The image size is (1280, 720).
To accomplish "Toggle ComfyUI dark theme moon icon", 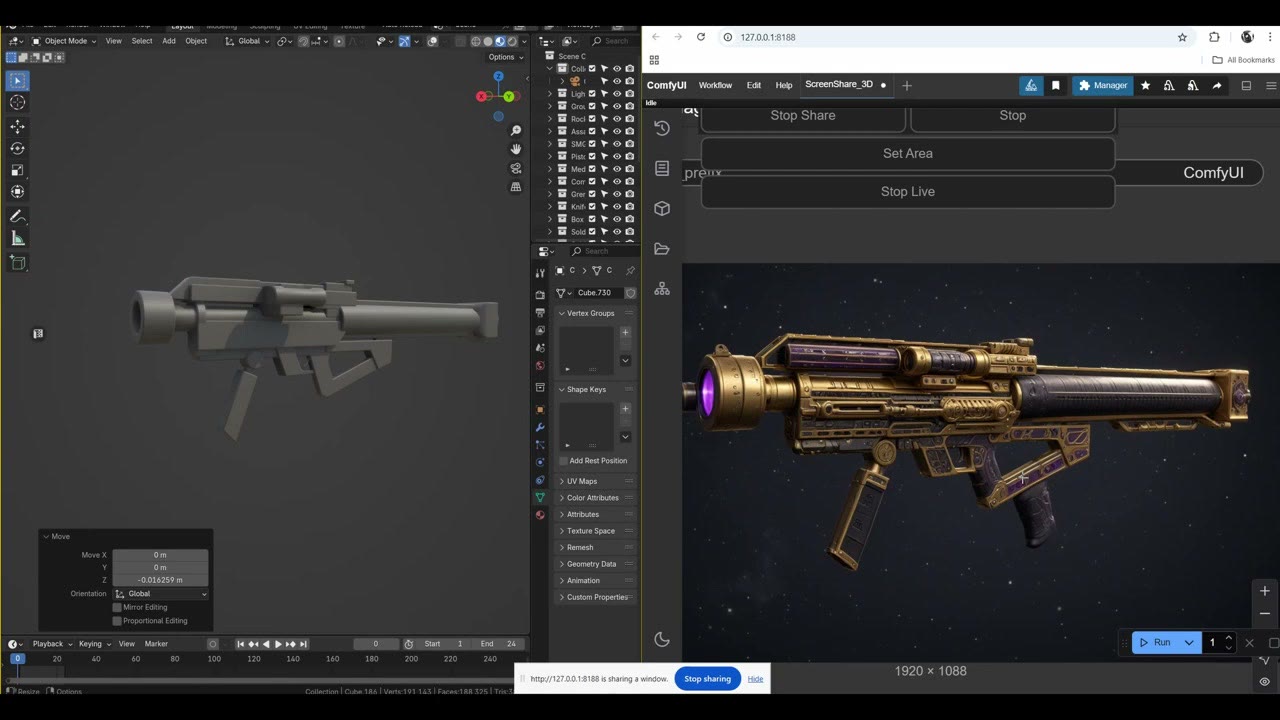I will 661,640.
